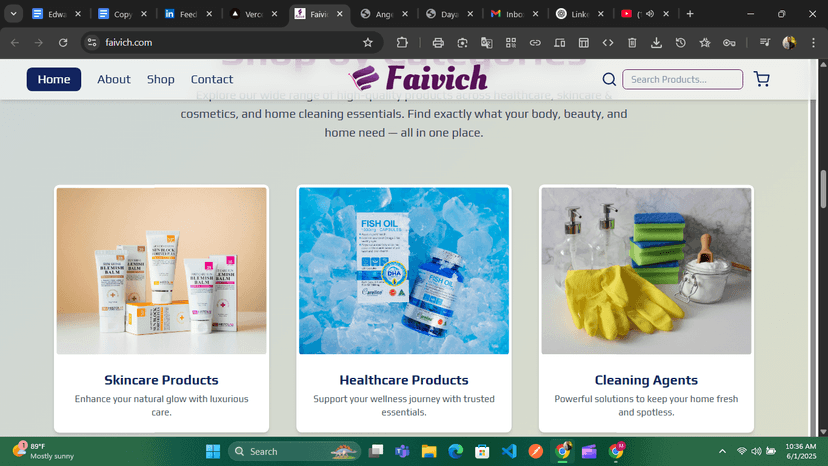Click the page vertical scrollbar thumb

click(823, 190)
